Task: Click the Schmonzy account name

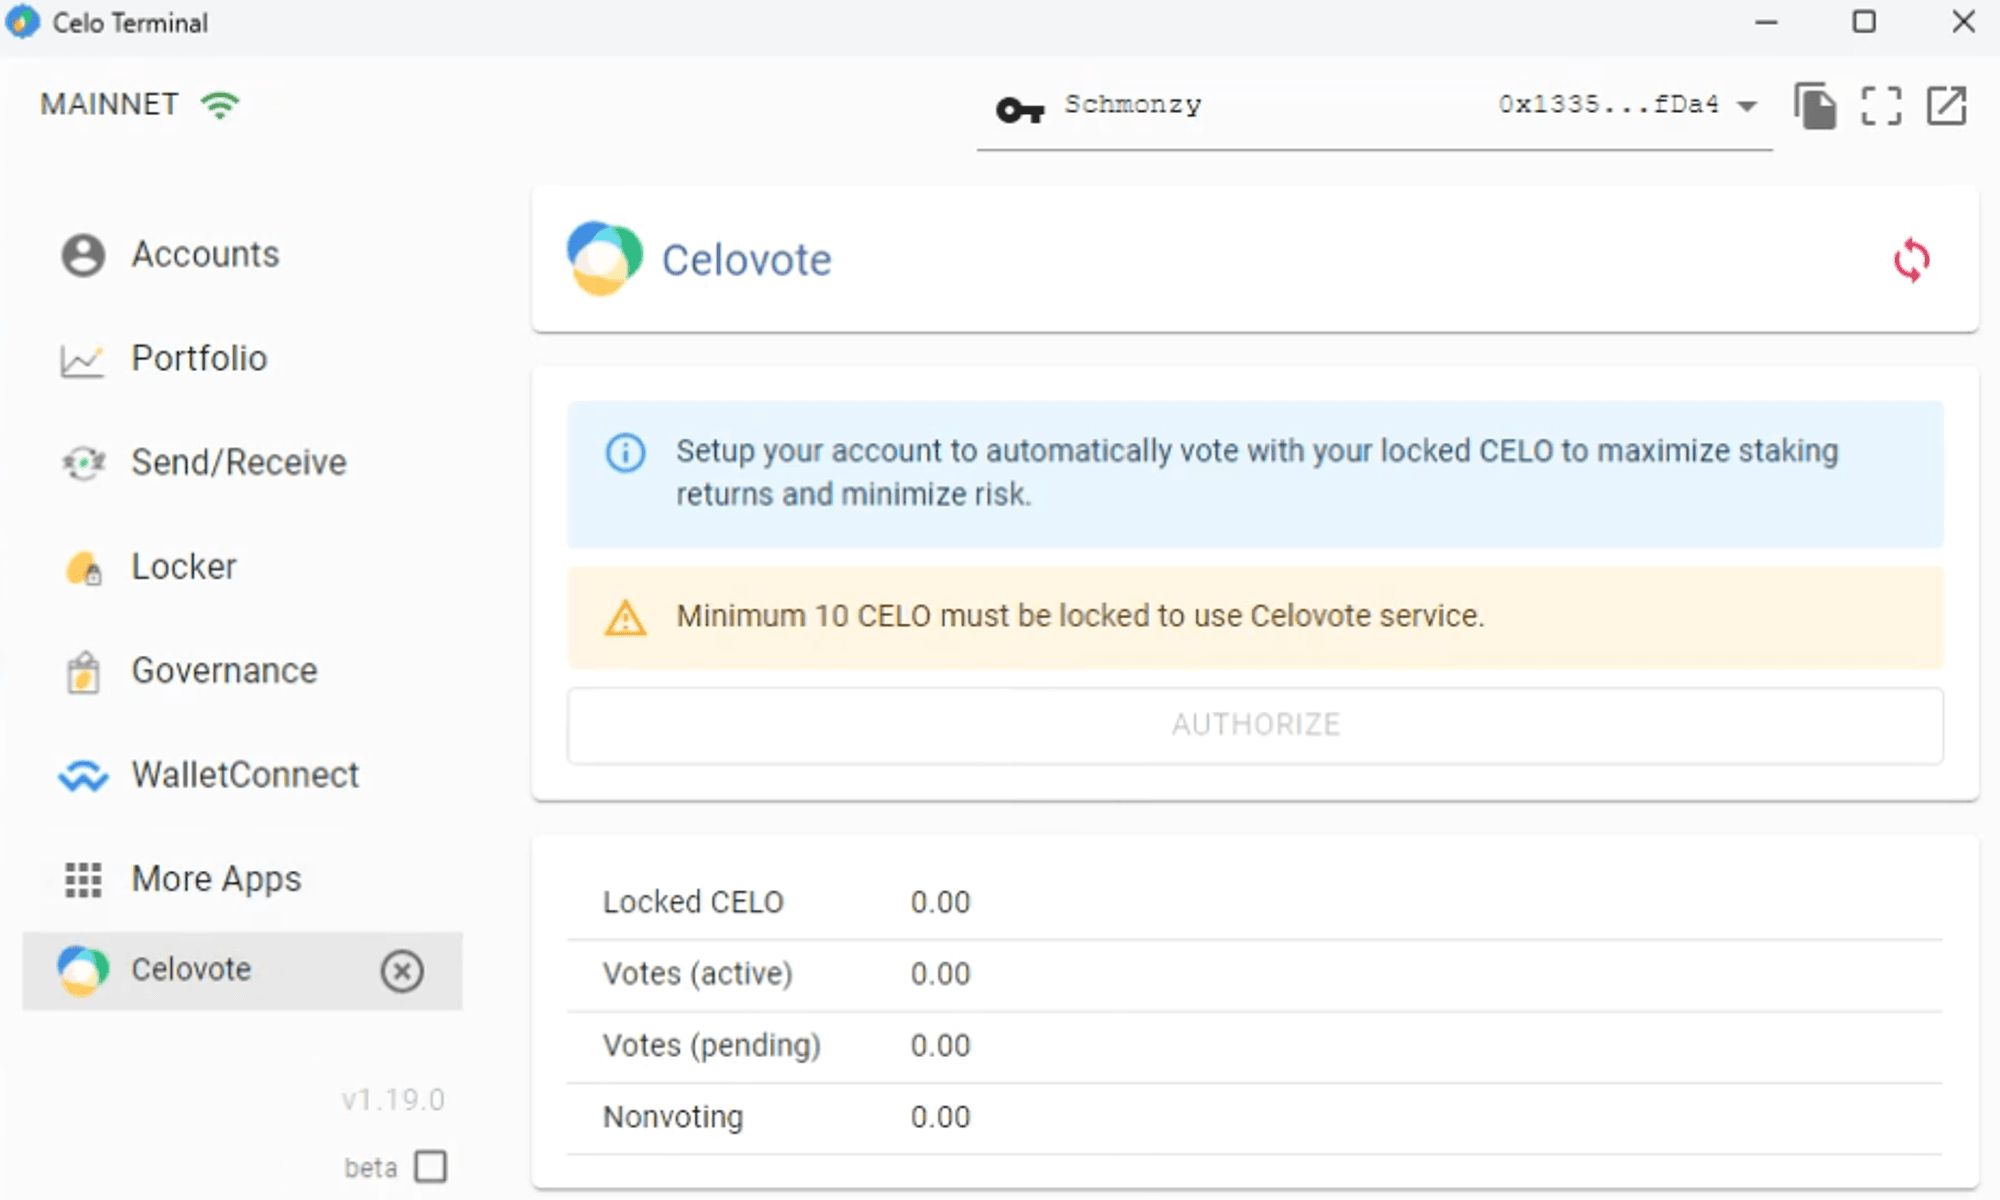Action: coord(1133,104)
